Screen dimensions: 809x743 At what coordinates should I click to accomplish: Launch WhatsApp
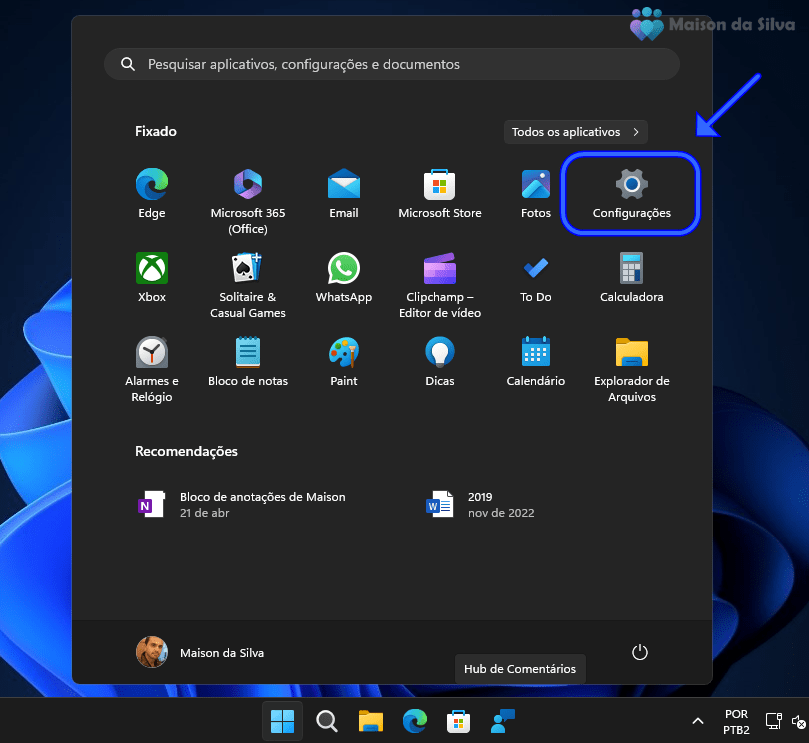tap(344, 278)
